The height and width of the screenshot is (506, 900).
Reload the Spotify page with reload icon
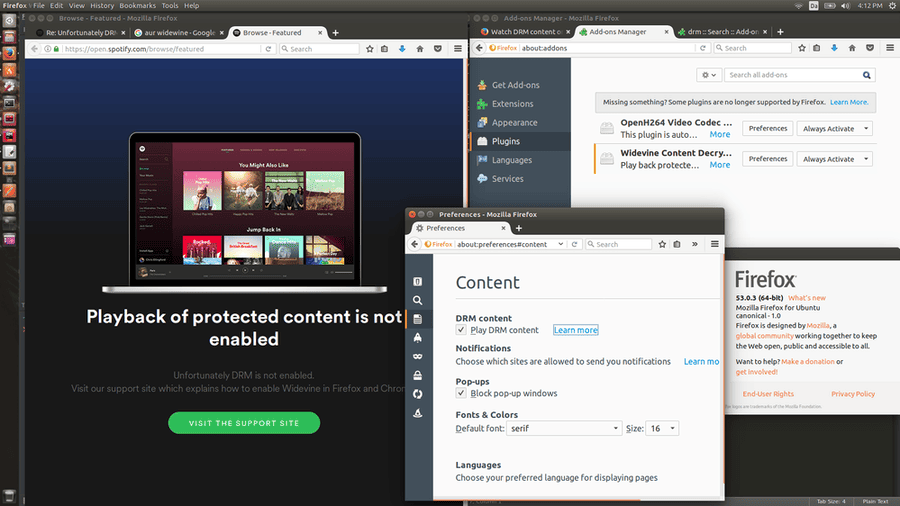(x=268, y=49)
